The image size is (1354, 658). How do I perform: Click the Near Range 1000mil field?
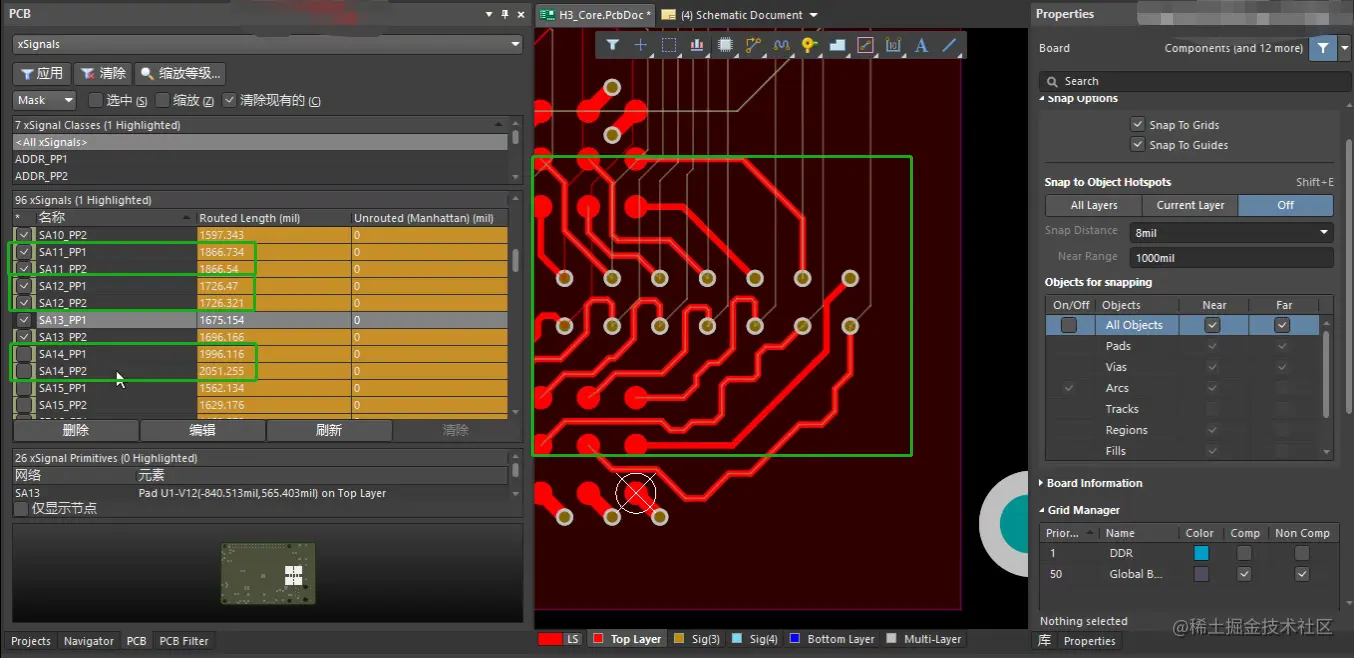(x=1232, y=258)
